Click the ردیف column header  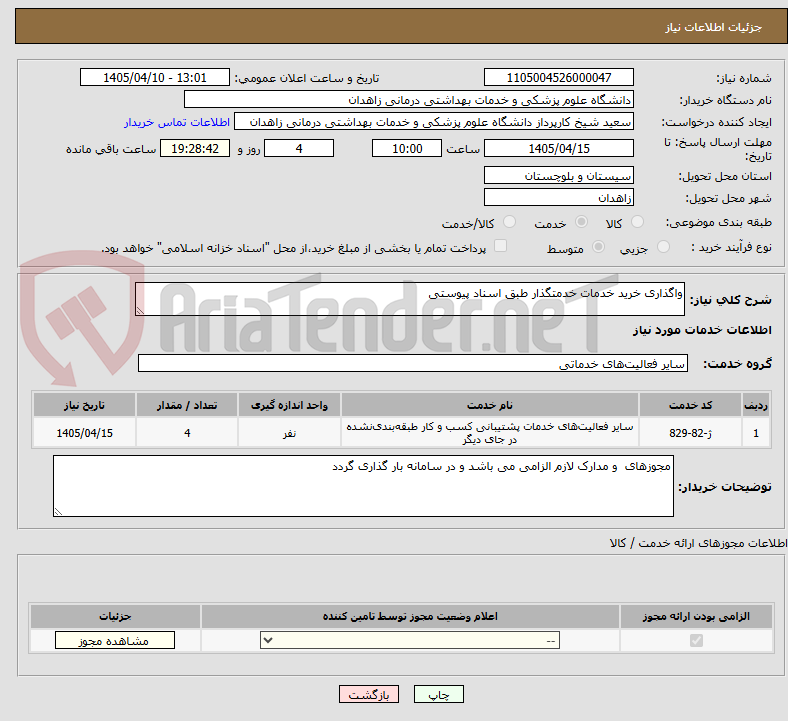[756, 405]
